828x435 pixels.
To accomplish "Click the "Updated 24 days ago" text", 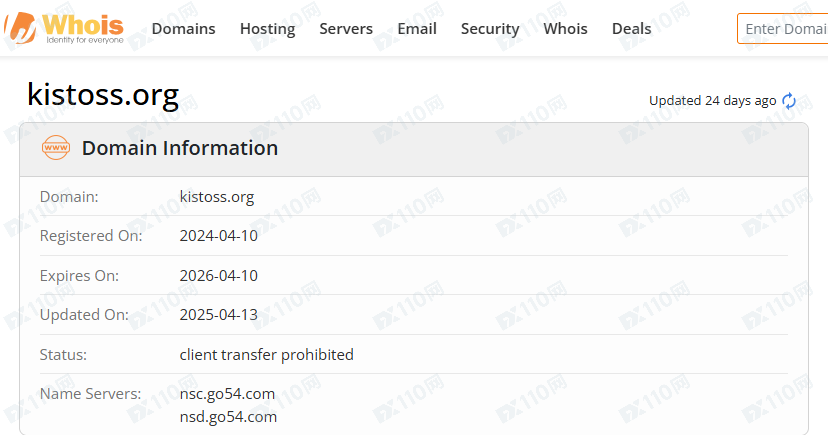I will pos(712,100).
